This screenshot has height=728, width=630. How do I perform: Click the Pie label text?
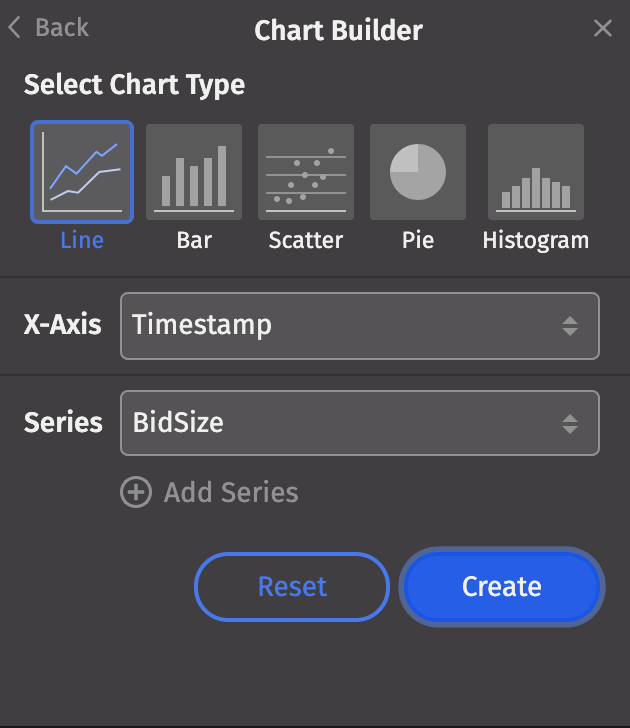(x=418, y=240)
